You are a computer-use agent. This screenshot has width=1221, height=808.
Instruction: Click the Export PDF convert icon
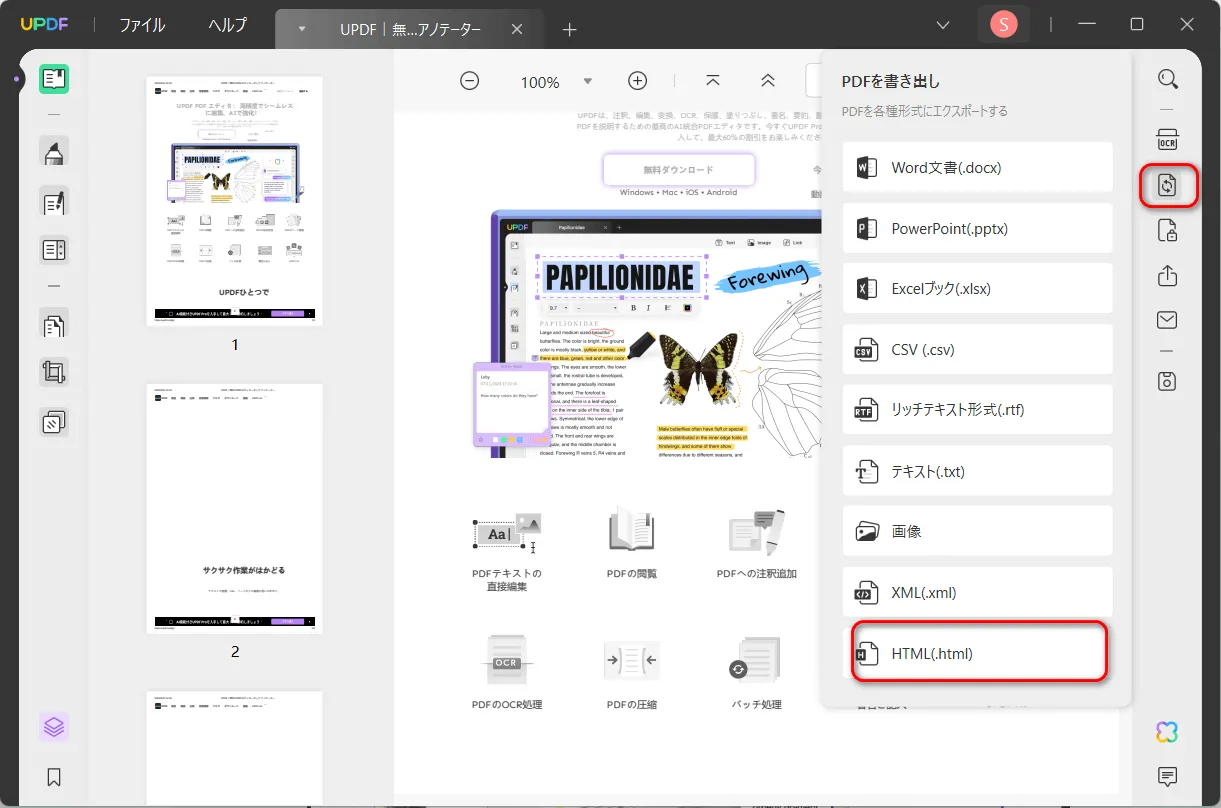pos(1167,186)
